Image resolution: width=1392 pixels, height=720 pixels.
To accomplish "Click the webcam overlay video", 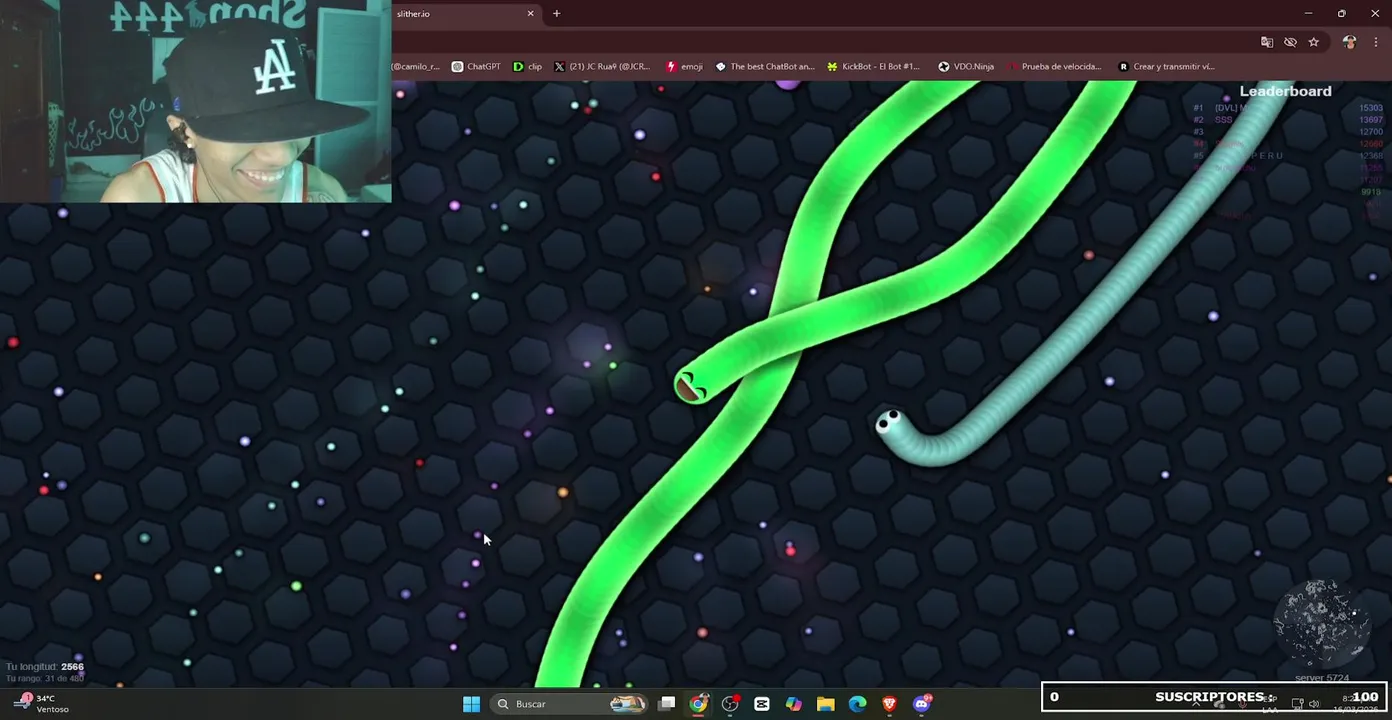I will pyautogui.click(x=196, y=101).
